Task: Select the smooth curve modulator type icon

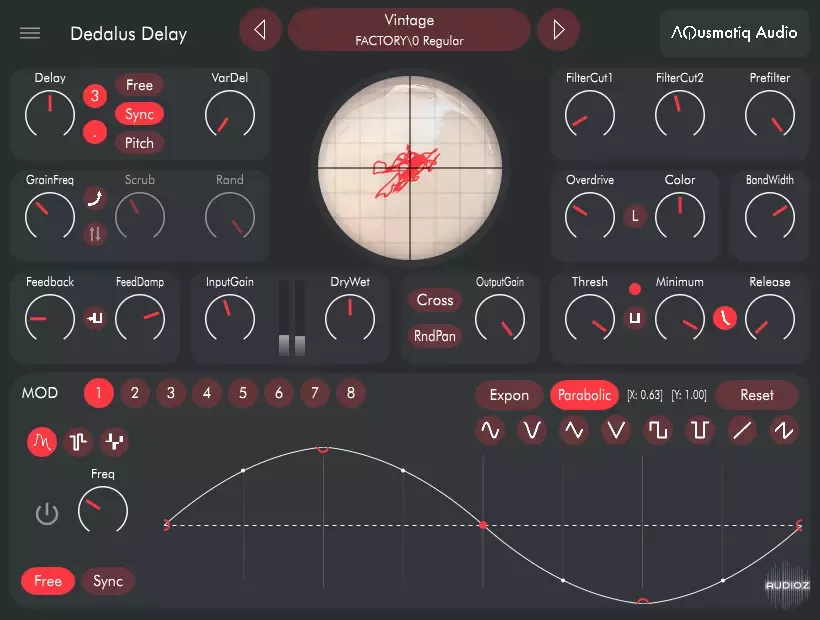Action: [x=42, y=442]
